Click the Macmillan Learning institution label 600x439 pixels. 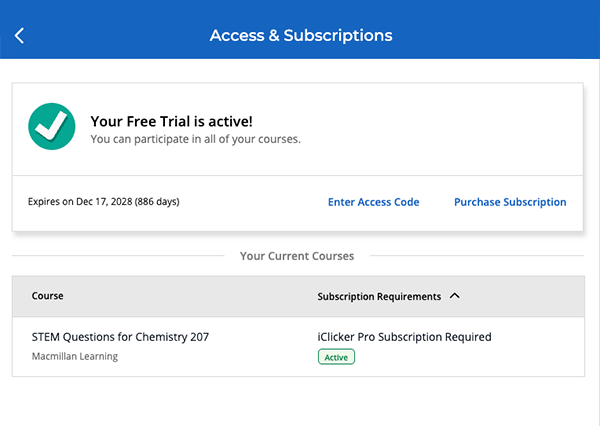click(75, 356)
